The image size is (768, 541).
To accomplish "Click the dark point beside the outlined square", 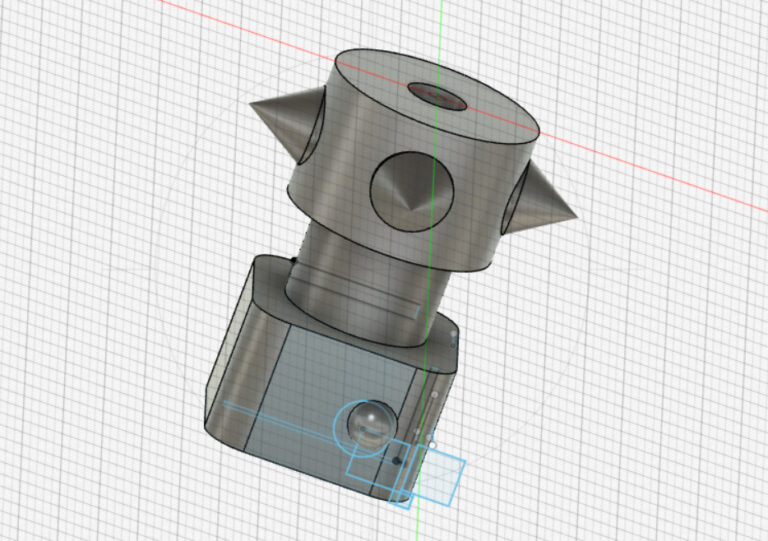I will 398,461.
